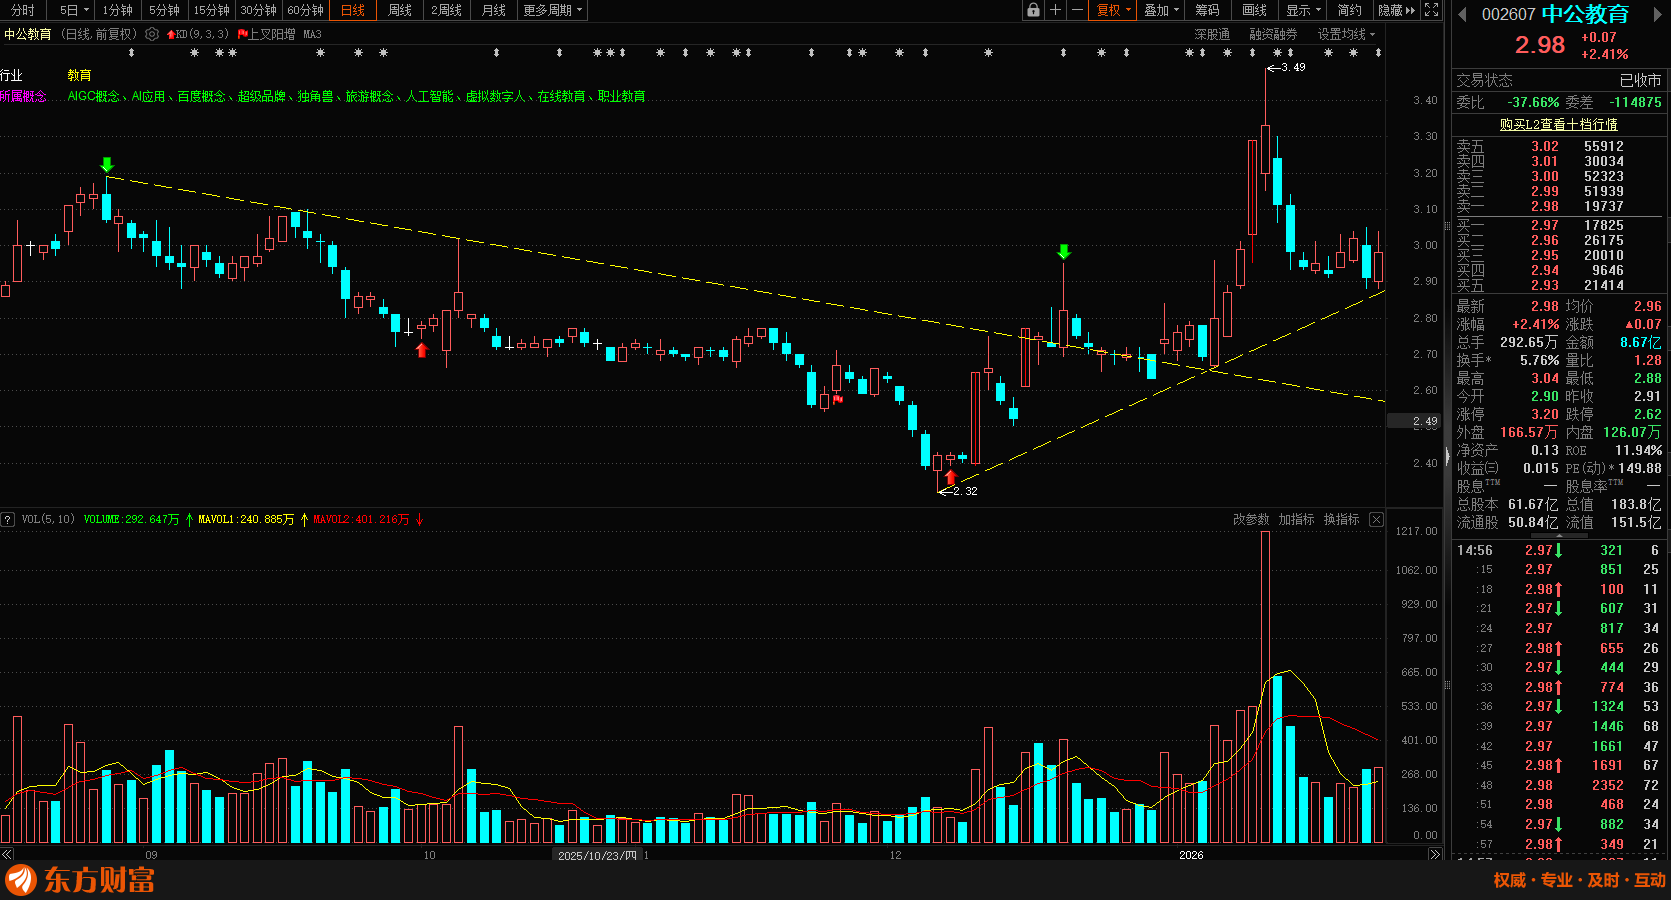Viewport: 1671px width, 900px height.
Task: Open the 职业教育 concept link
Action: (622, 96)
